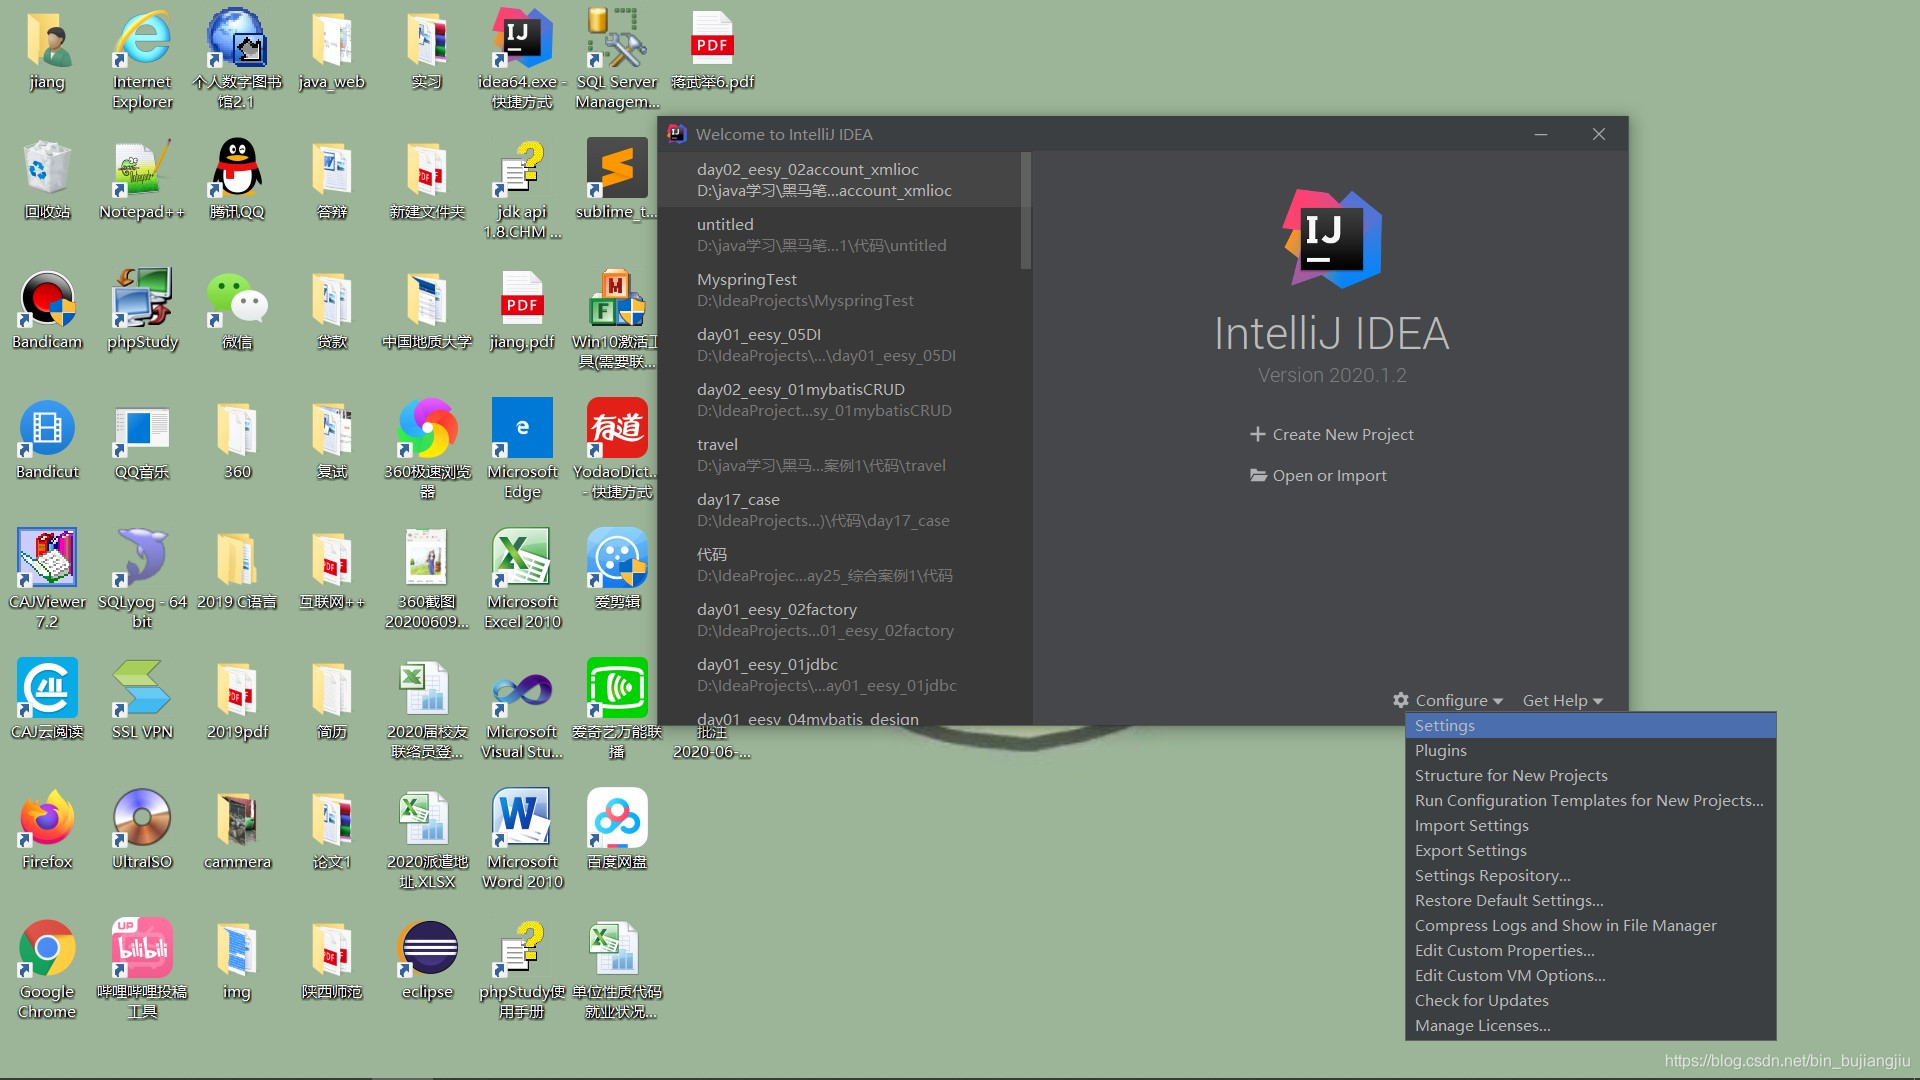Screen dimensions: 1920x1080
Task: Select the WeChat desktop icon
Action: tap(237, 310)
